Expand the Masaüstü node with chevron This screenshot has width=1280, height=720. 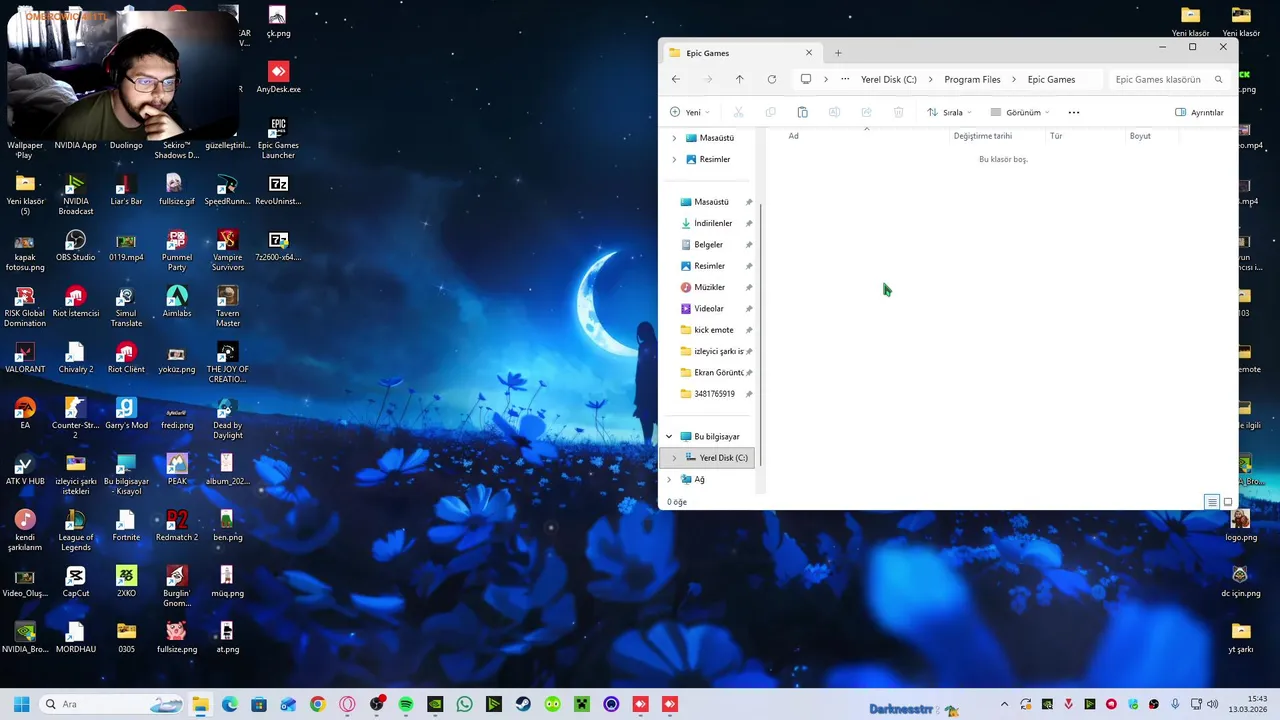click(x=674, y=138)
